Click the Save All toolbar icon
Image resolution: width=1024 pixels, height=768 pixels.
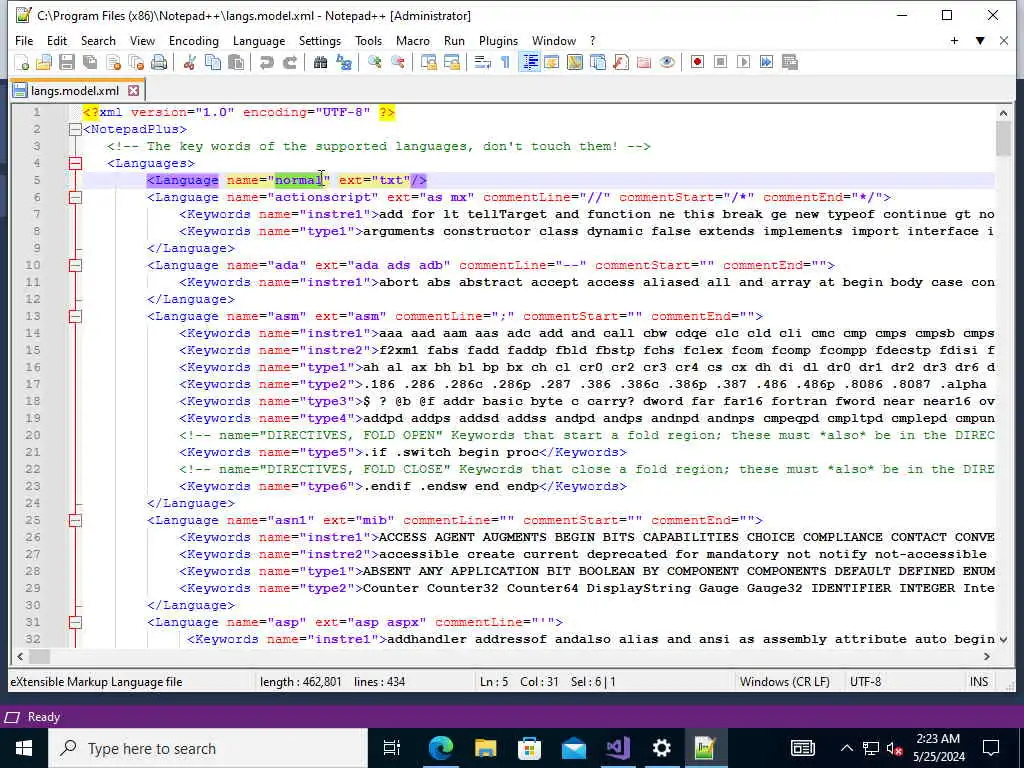click(x=90, y=62)
